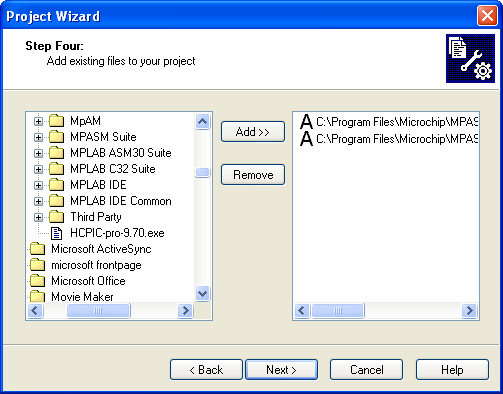Image resolution: width=503 pixels, height=394 pixels.
Task: Expand the MpAM folder node
Action: 38,121
